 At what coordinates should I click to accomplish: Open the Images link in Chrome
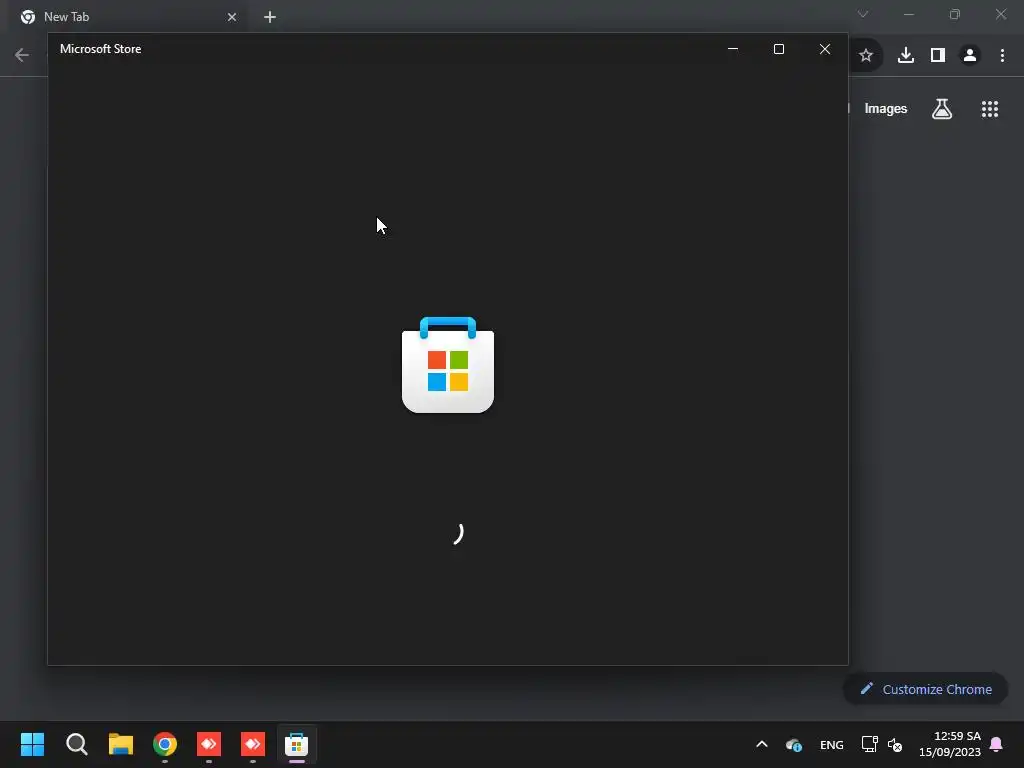[x=886, y=109]
